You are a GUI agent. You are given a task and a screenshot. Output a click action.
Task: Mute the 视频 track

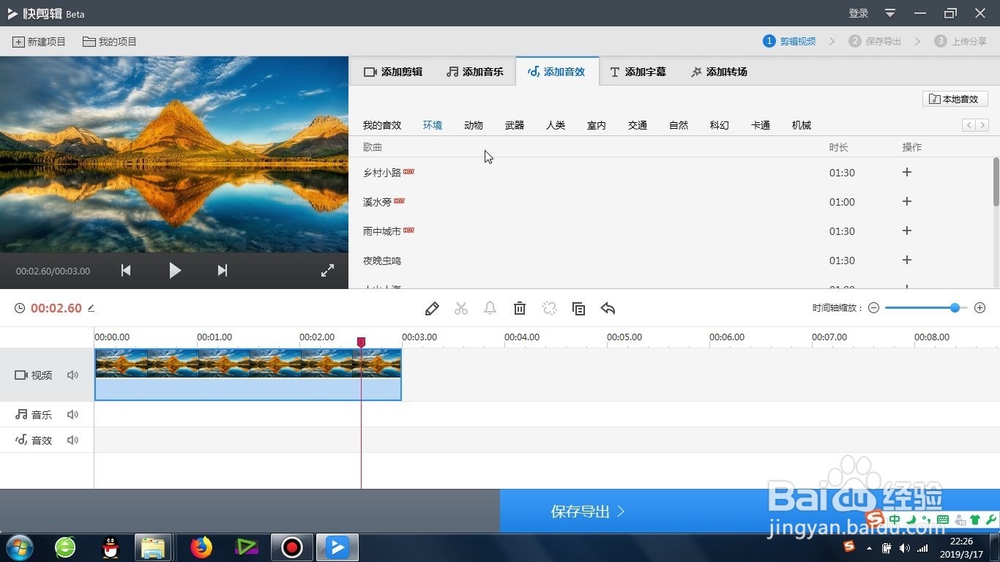click(73, 375)
